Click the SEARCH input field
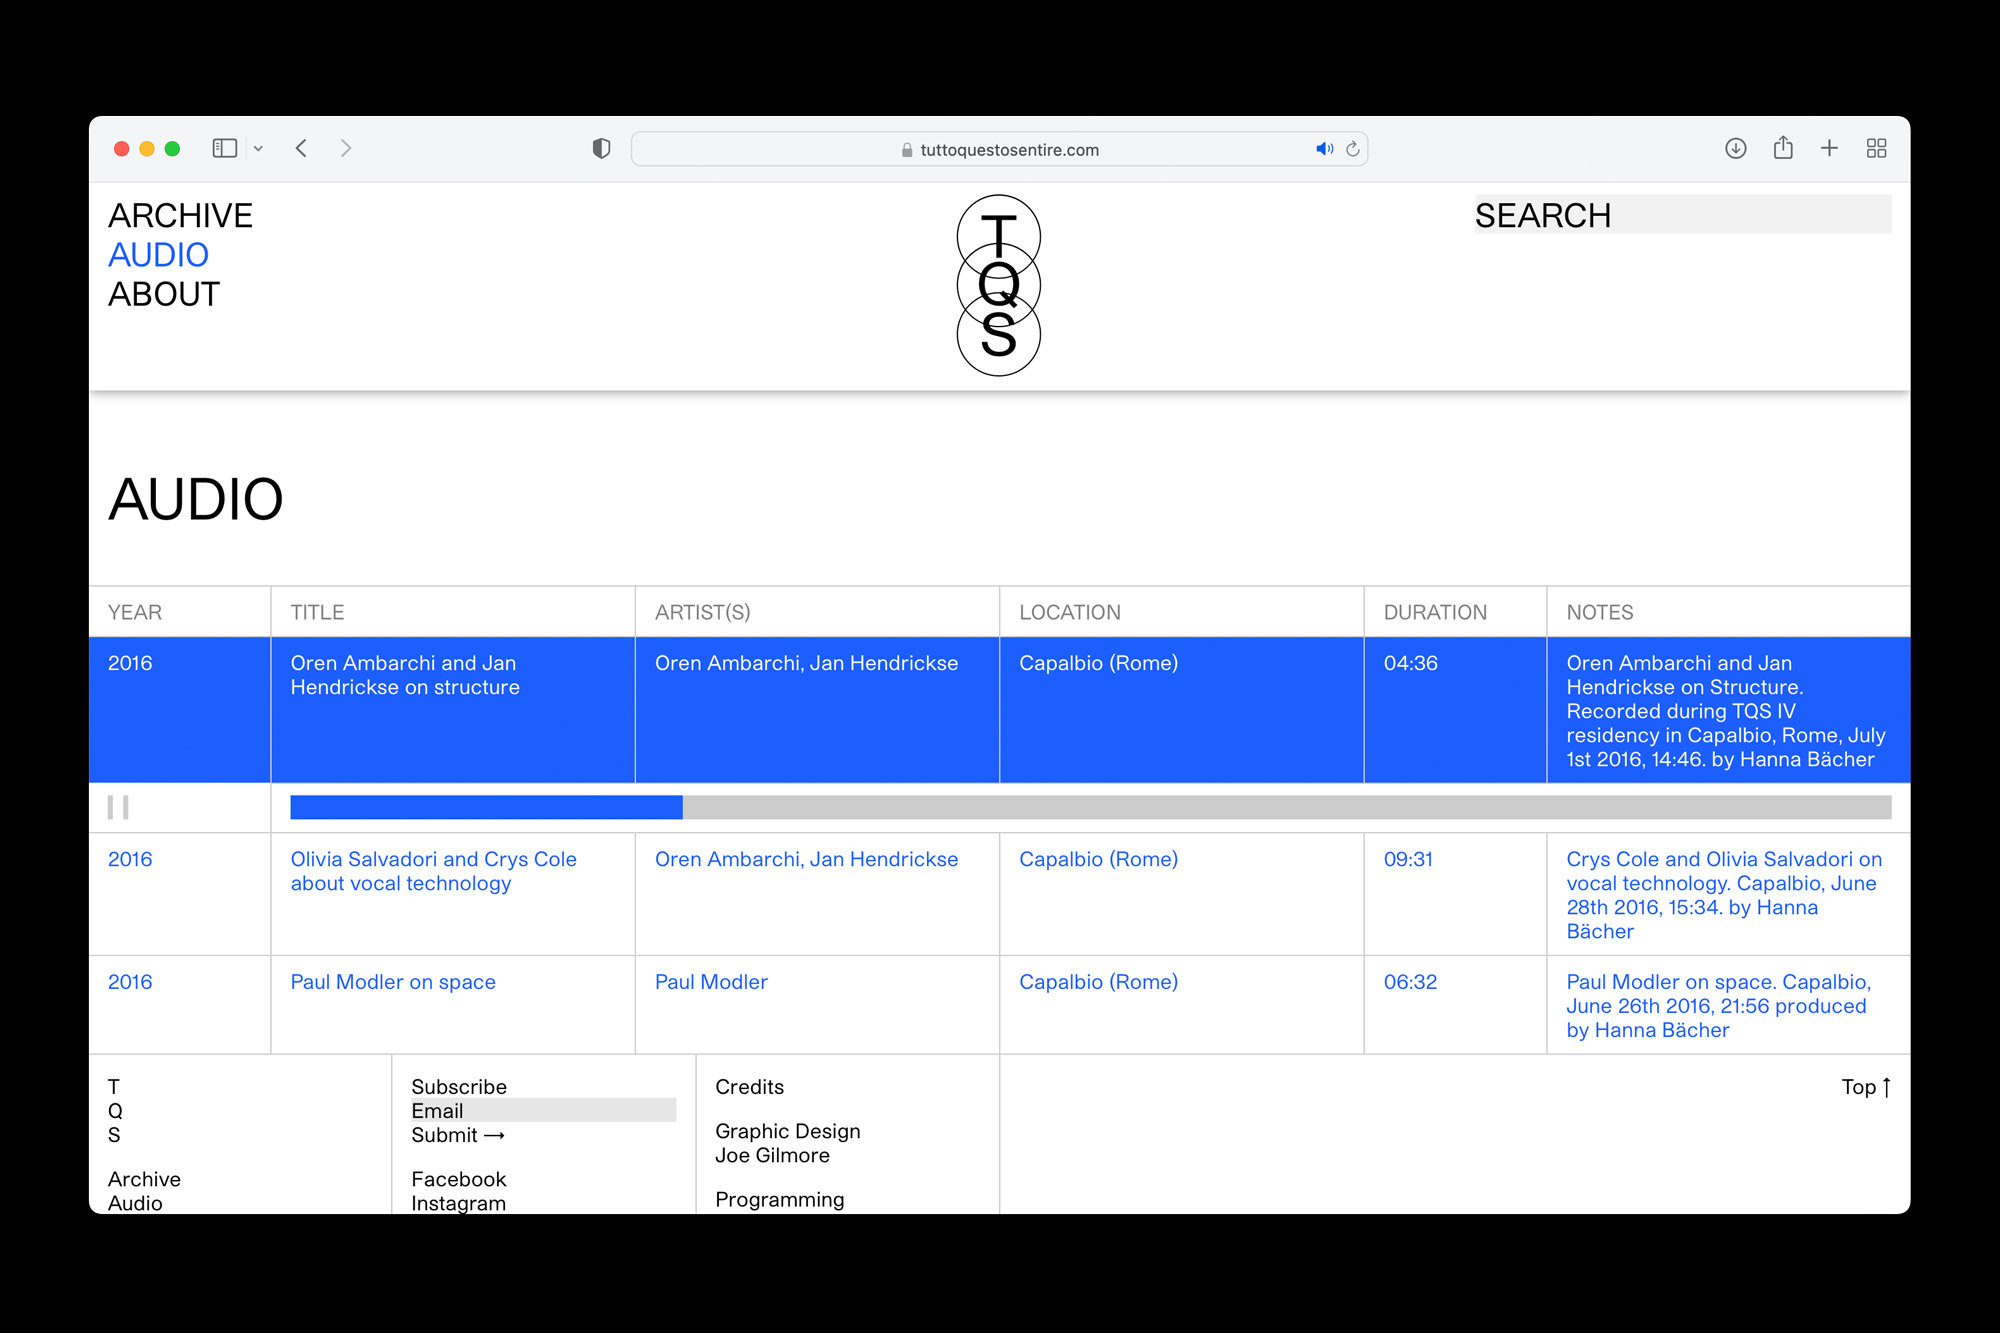 pos(1683,215)
